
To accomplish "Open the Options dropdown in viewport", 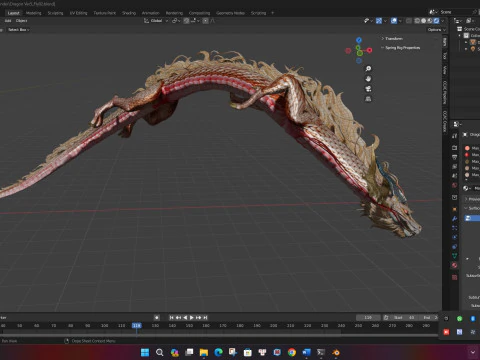I will tap(436, 30).
